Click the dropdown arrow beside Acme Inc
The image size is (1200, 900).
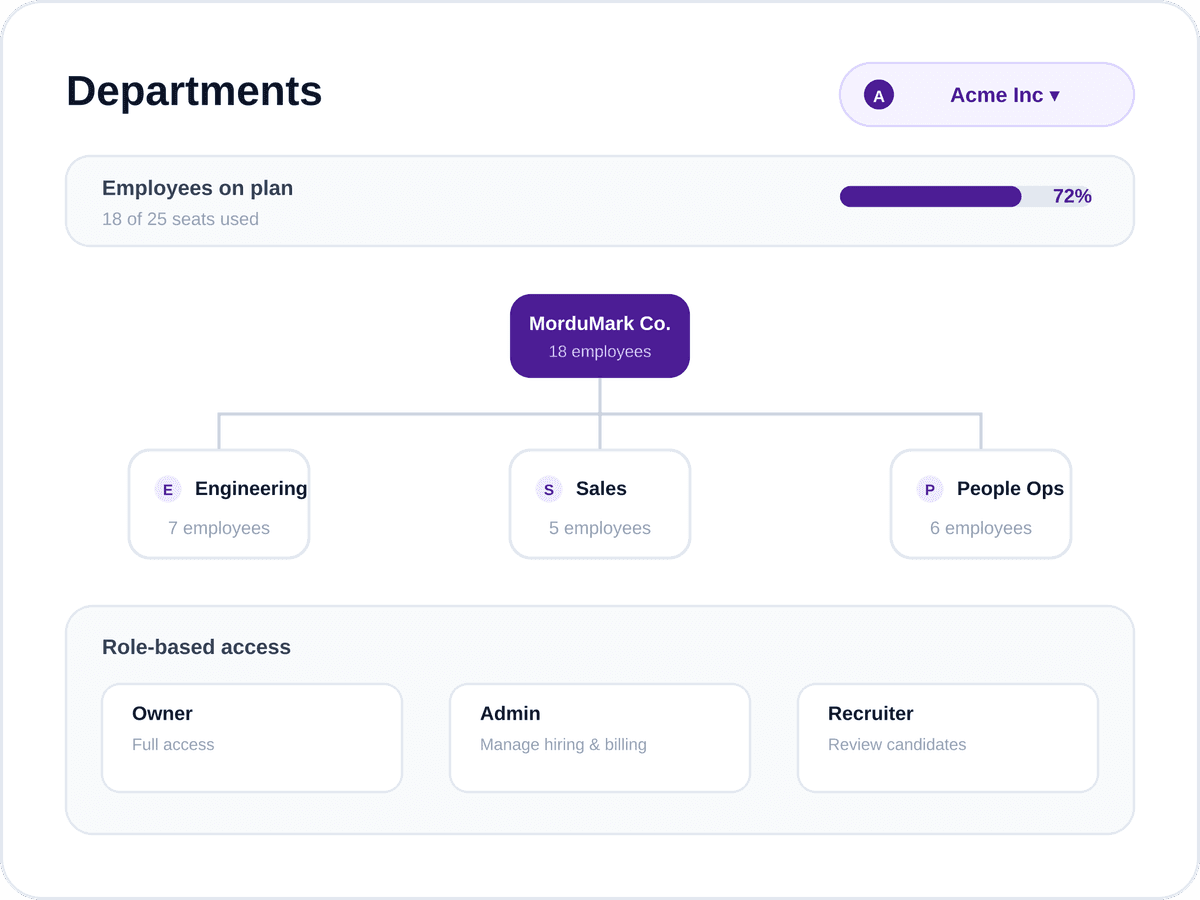tap(1054, 96)
